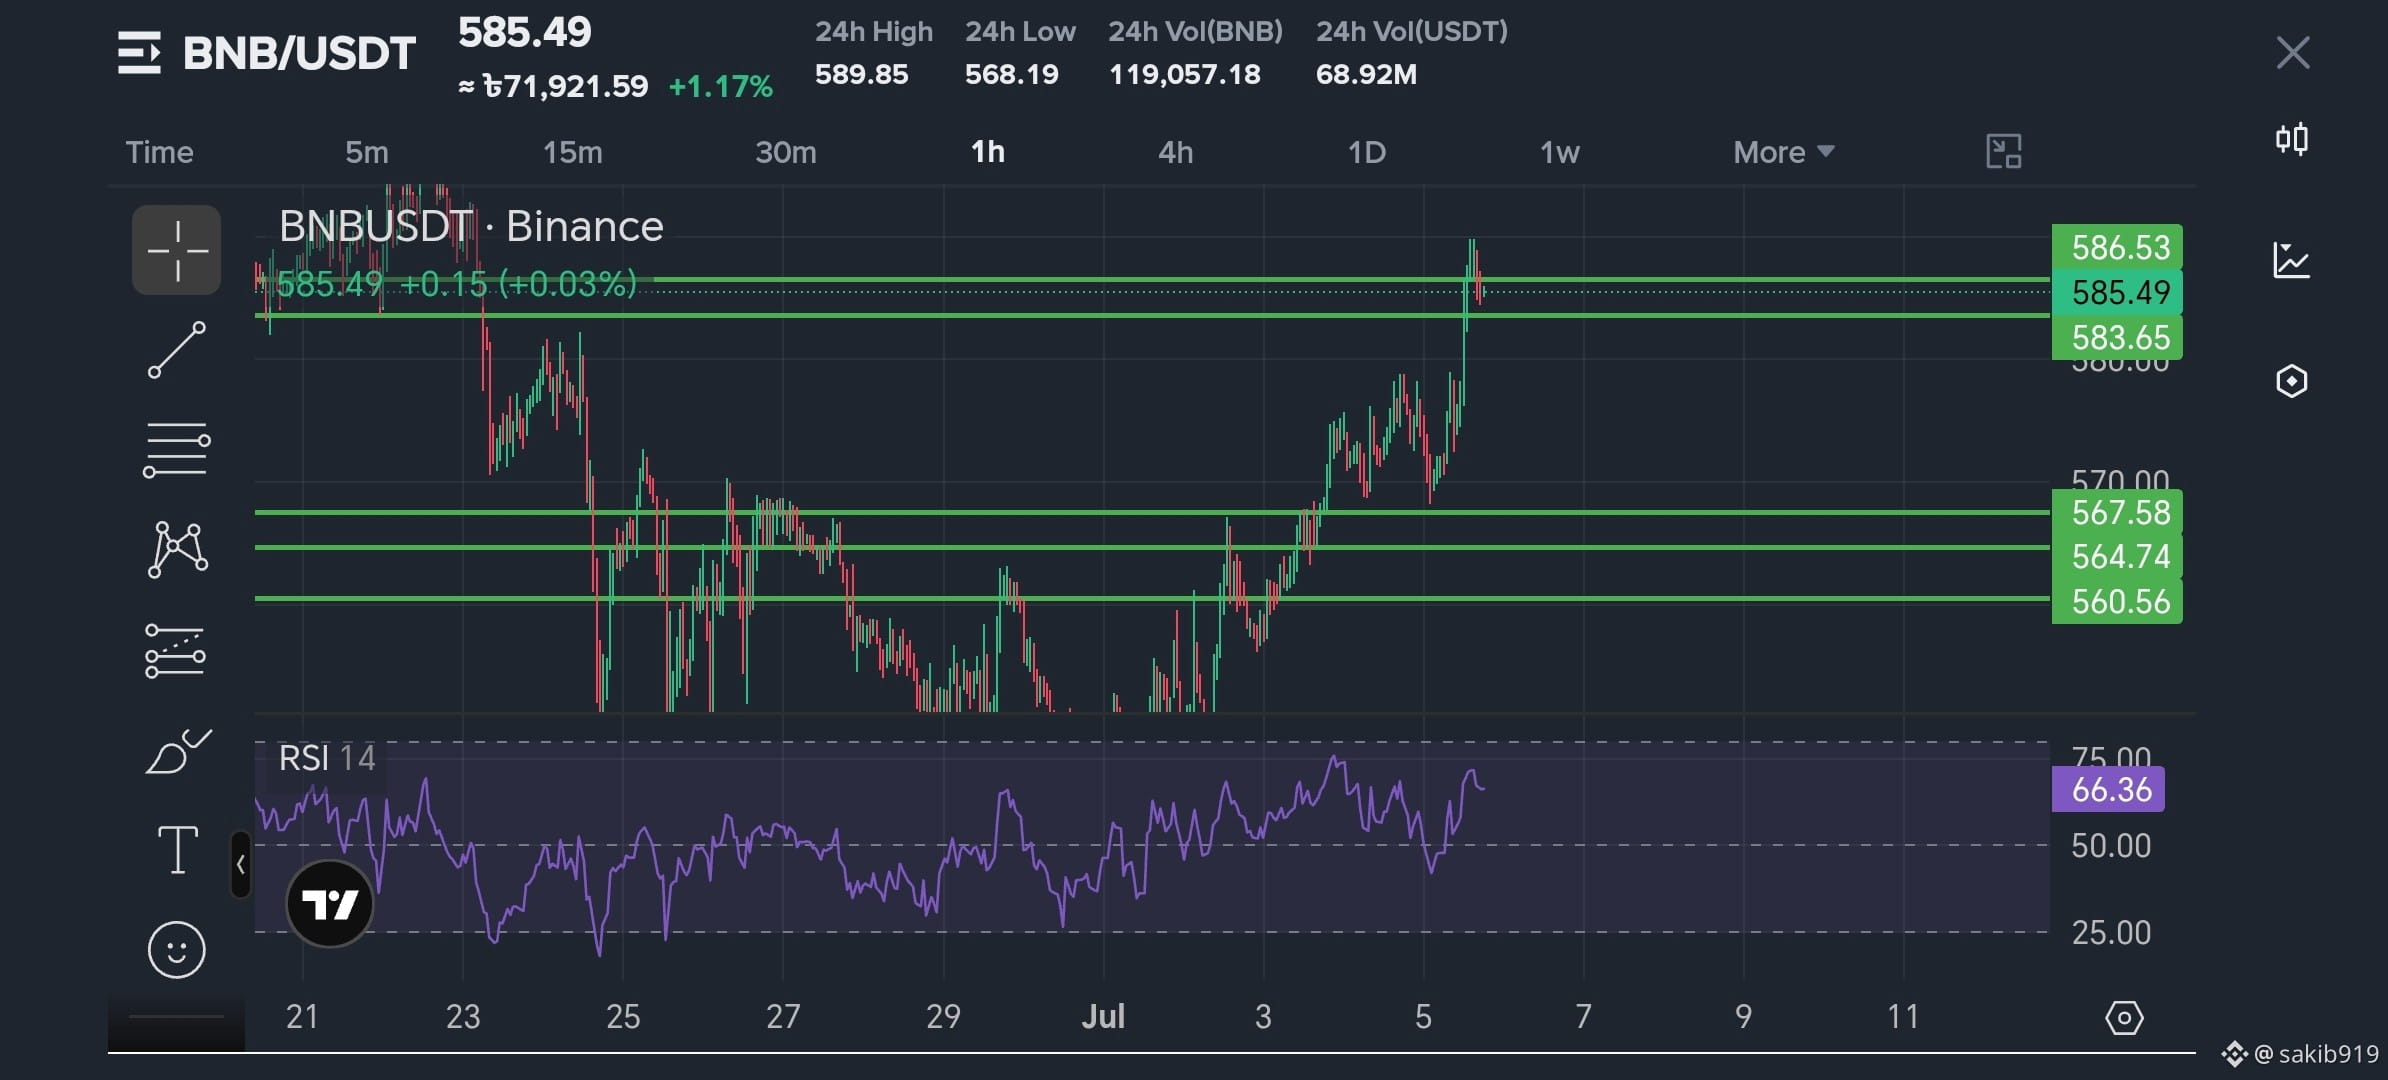Image resolution: width=2388 pixels, height=1080 pixels.
Task: Click the 24h Vol(BNB) value 119,057.18
Action: coord(1185,74)
